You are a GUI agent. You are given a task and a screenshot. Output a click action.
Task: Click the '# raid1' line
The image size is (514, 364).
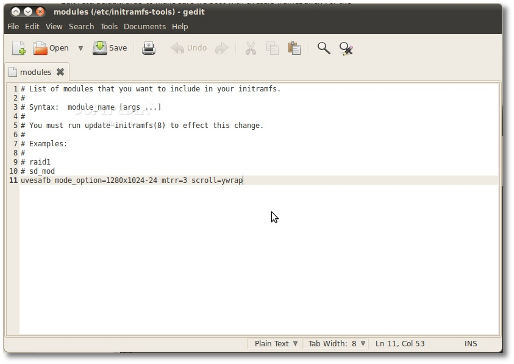coord(35,162)
